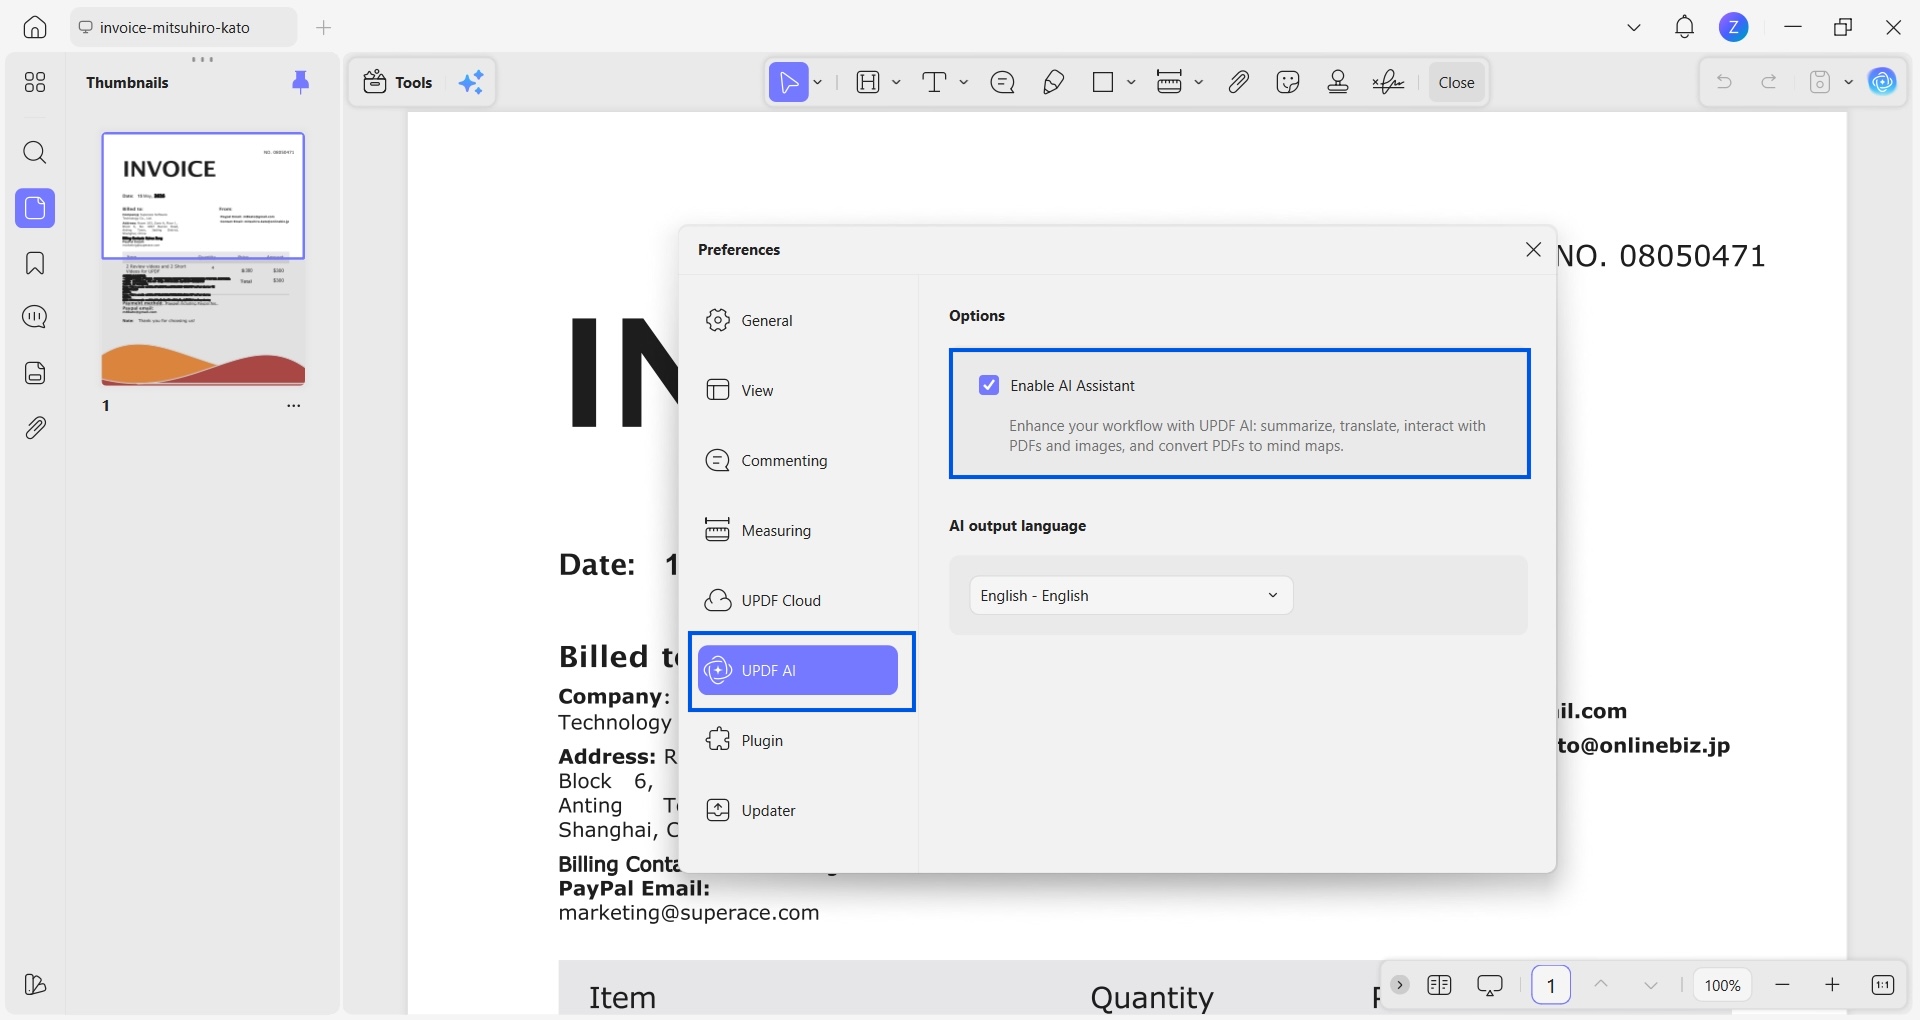
Task: Select the highlight text tool
Action: pos(868,82)
